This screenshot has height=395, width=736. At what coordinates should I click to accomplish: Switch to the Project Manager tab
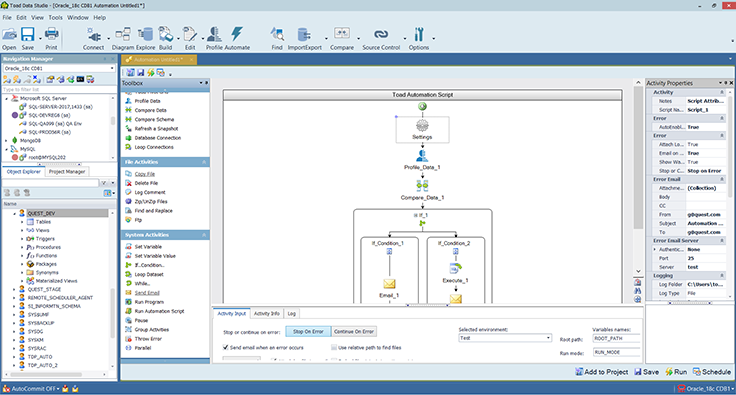click(67, 172)
